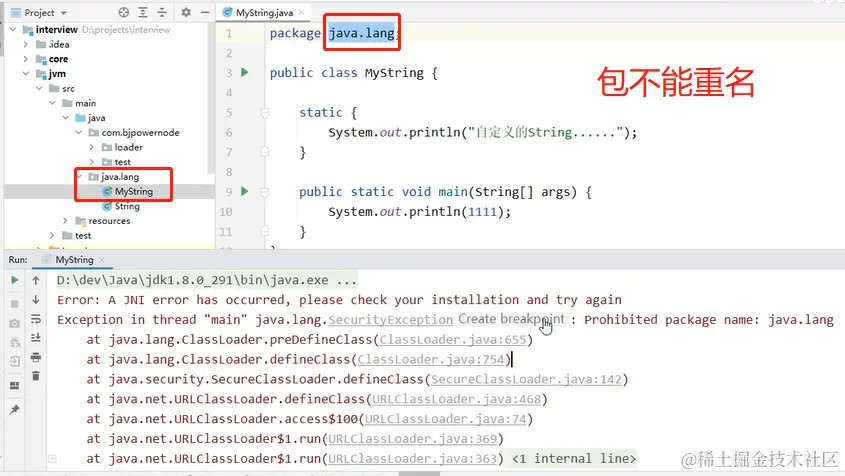Open URLClassLoader.java:468 stack link
Image resolution: width=845 pixels, height=476 pixels.
[x=456, y=399]
